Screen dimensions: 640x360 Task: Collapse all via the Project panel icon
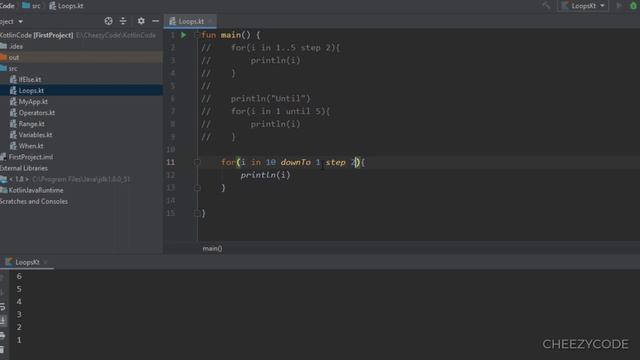pyautogui.click(x=123, y=21)
